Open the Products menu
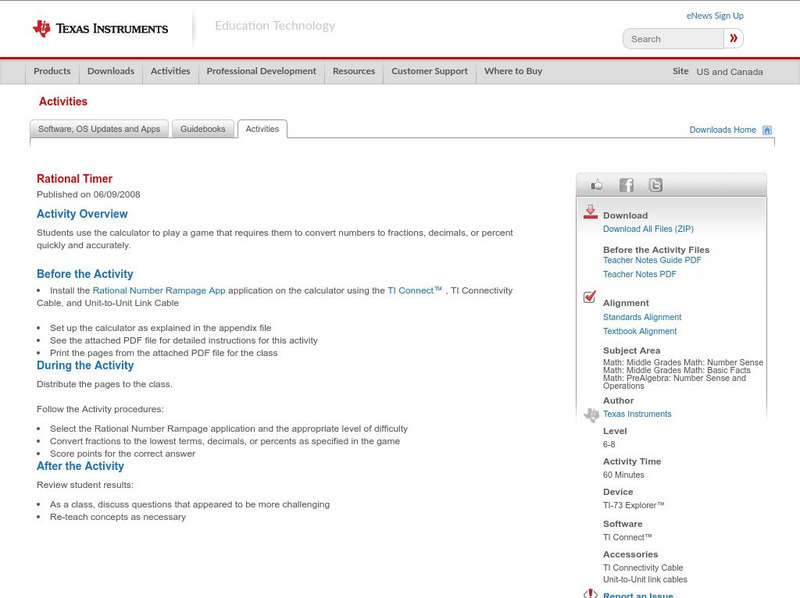Viewport: 800px width, 598px height. point(52,71)
